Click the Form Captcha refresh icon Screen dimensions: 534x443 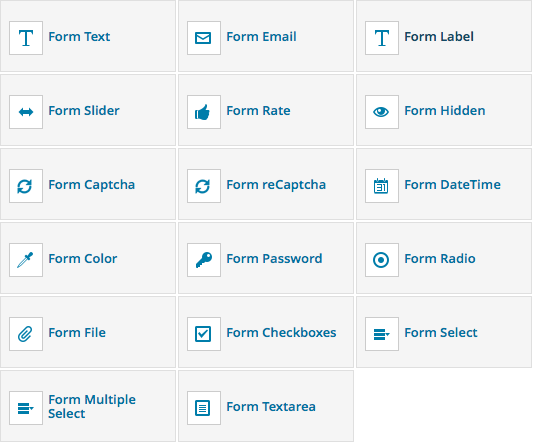[26, 186]
